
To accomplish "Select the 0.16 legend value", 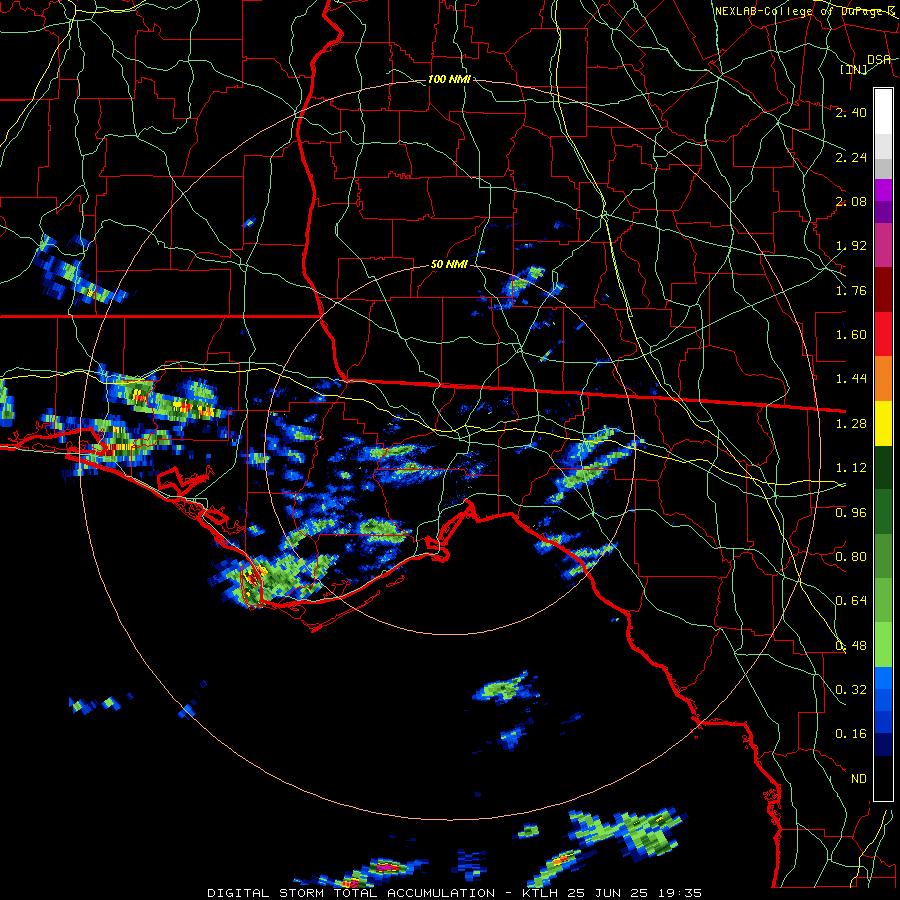I will pos(851,734).
